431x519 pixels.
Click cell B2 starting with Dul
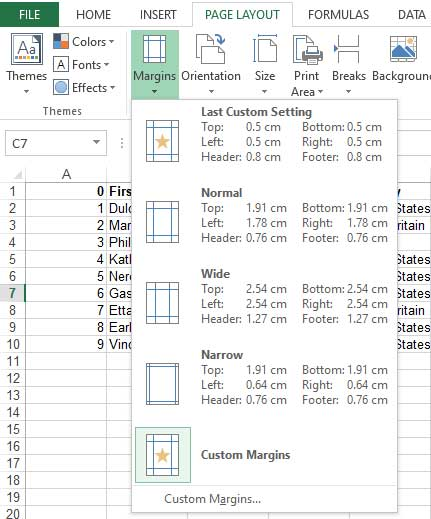(x=119, y=208)
